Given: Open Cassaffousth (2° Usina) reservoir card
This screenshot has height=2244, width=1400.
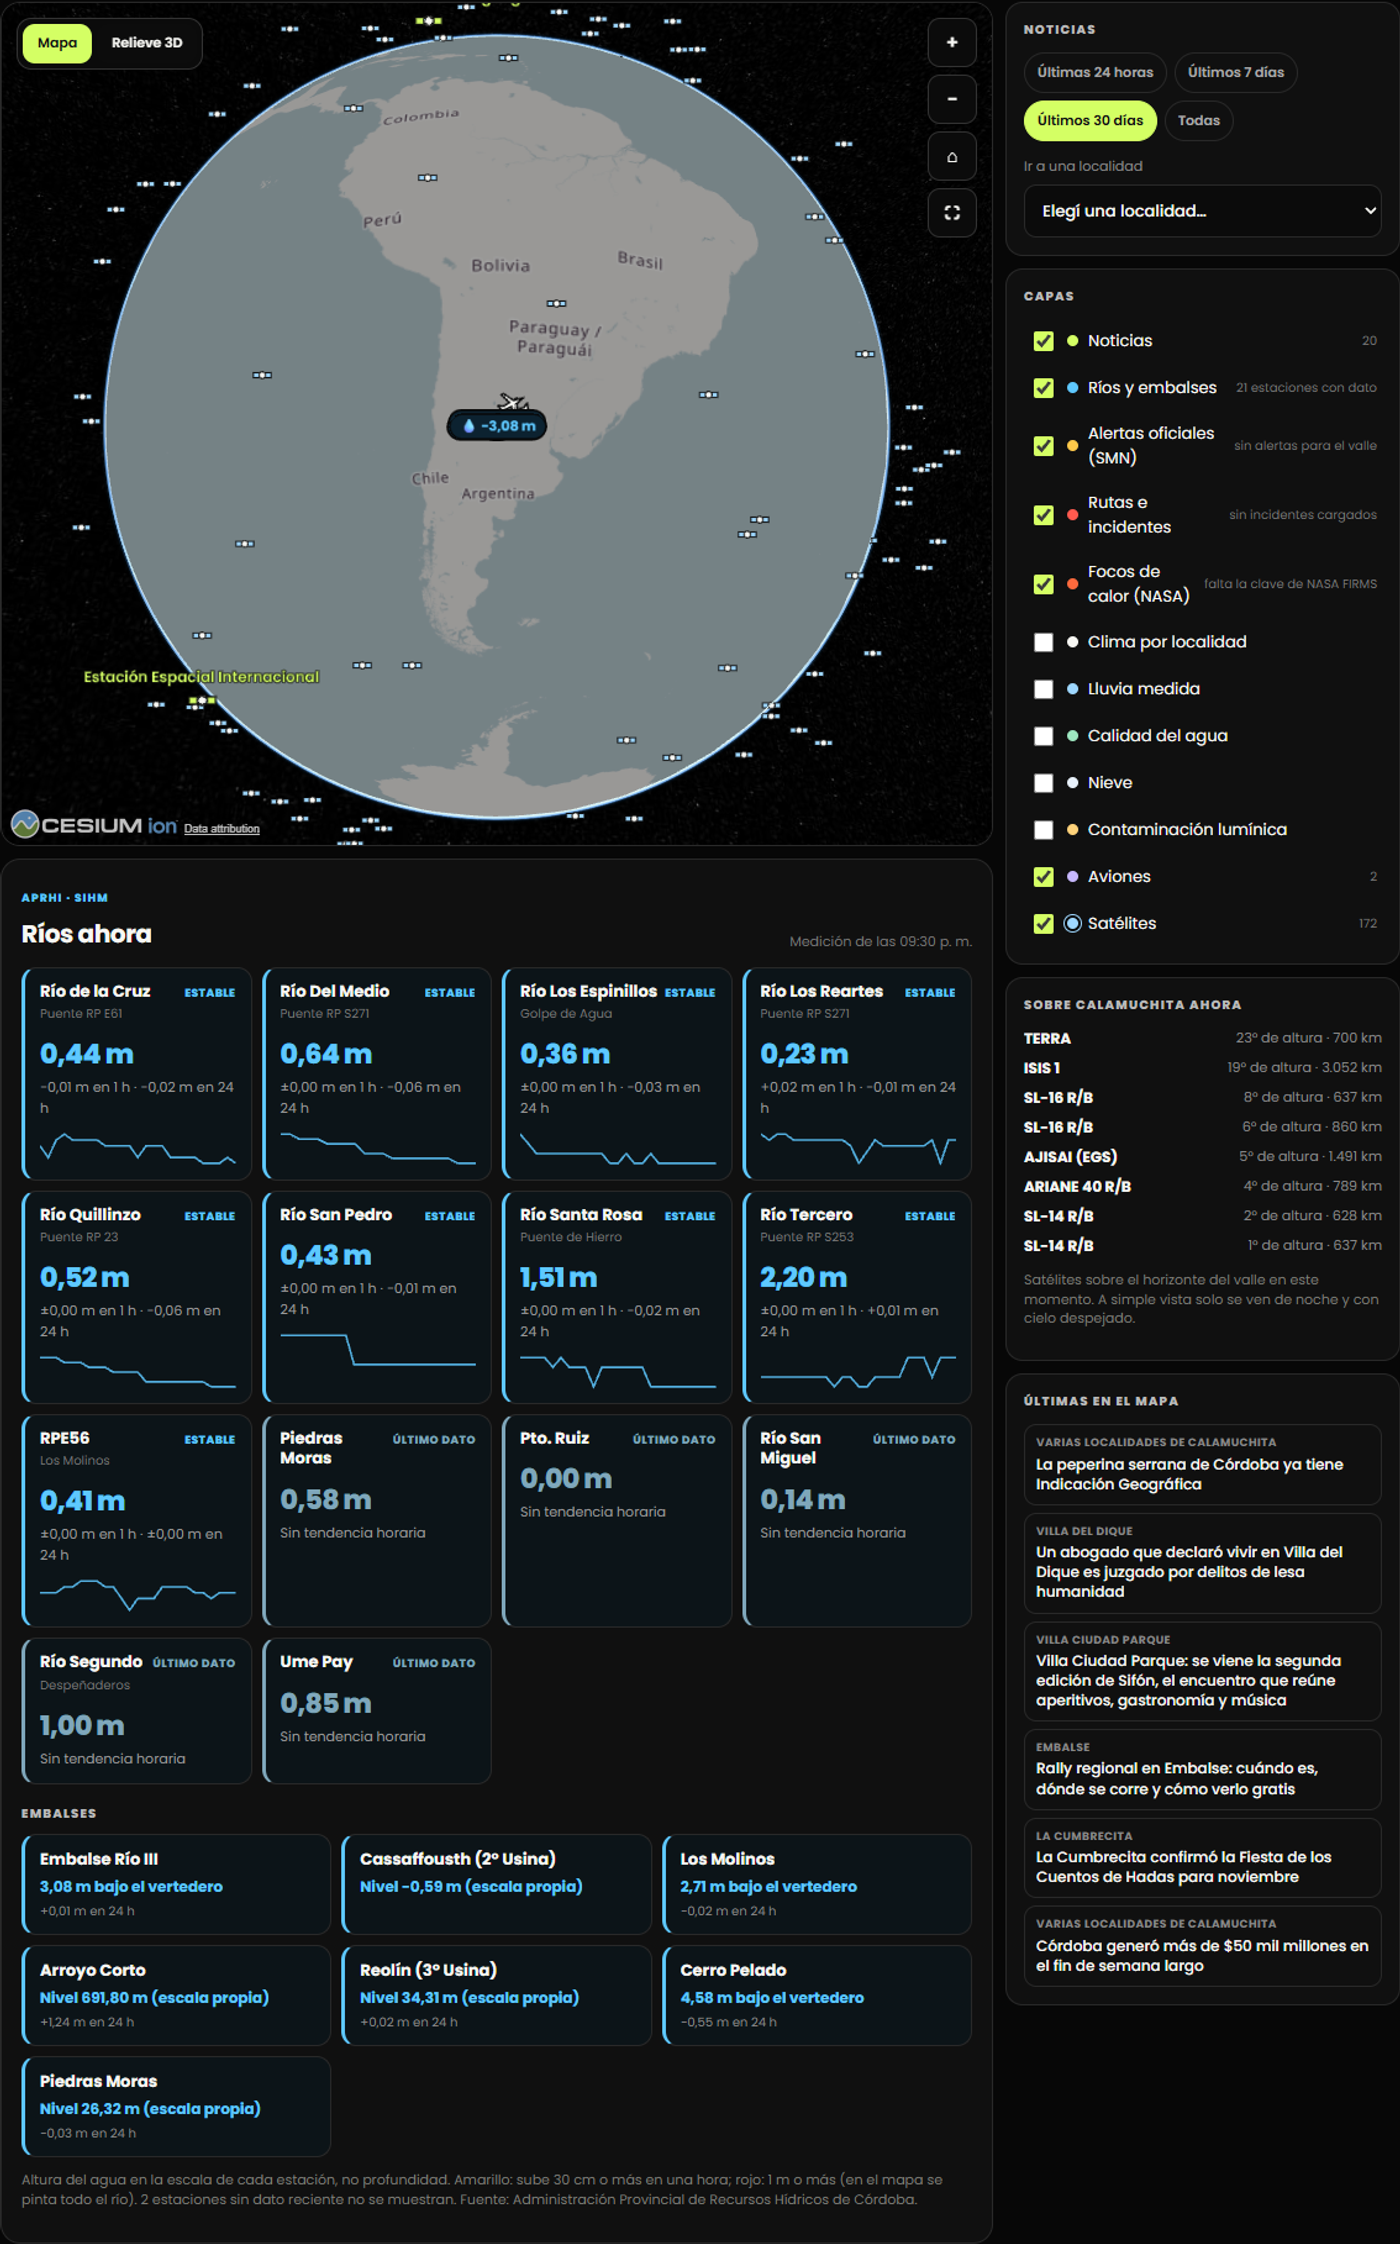Looking at the screenshot, I should (497, 1884).
